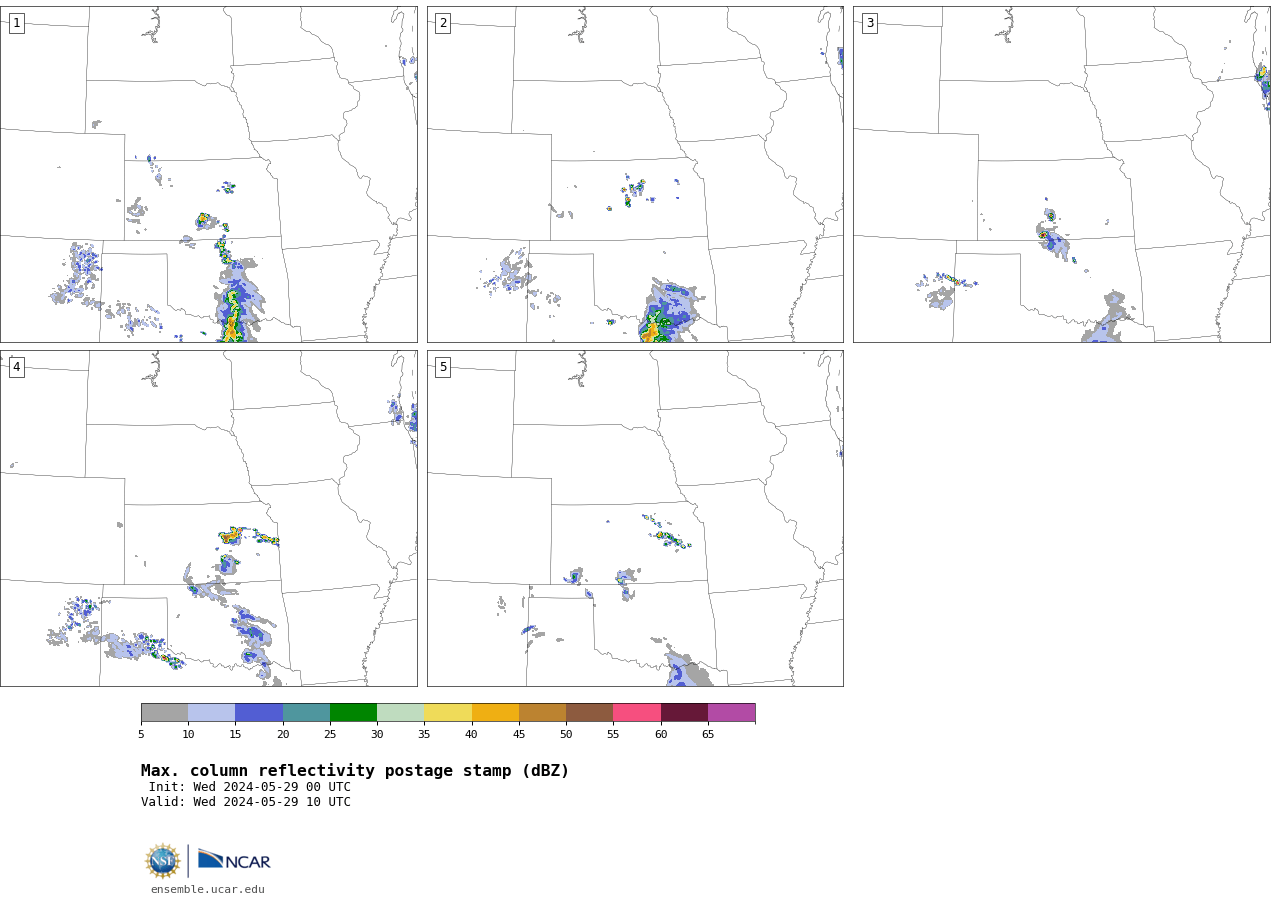Click the pale green 30-35 dBZ swatch

pyautogui.click(x=400, y=713)
